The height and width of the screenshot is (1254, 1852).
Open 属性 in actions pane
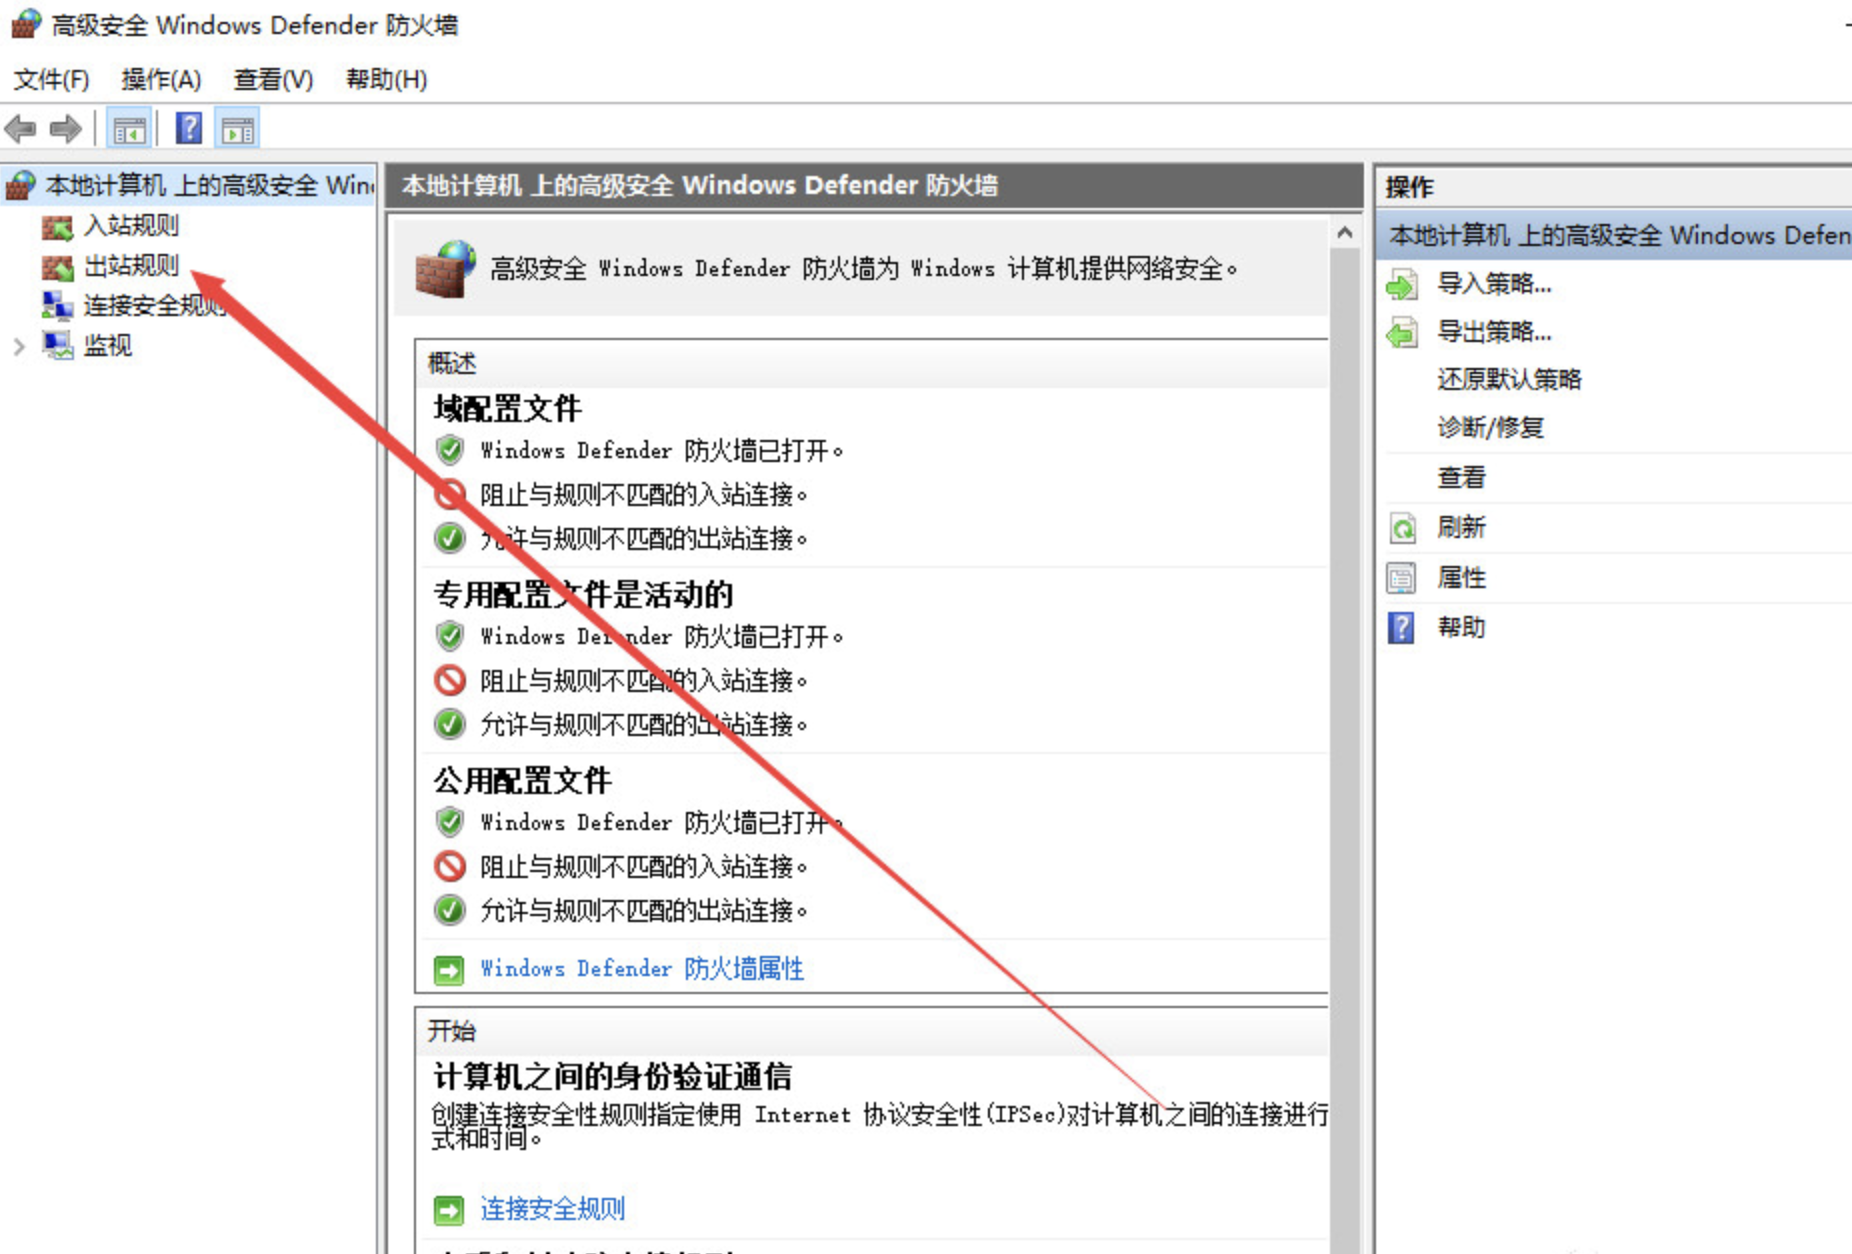[x=1461, y=577]
